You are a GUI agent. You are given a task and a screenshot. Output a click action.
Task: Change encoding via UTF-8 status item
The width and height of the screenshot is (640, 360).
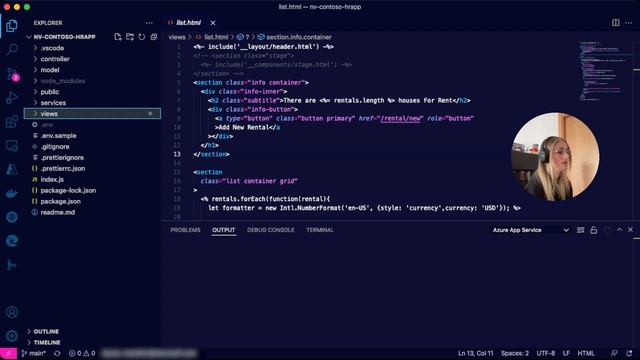tap(545, 353)
